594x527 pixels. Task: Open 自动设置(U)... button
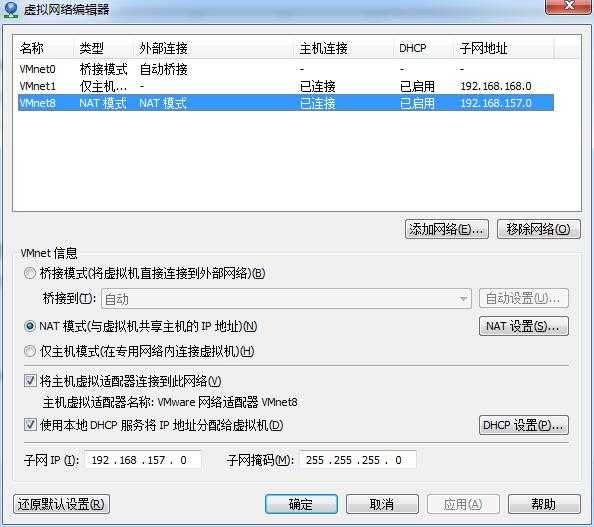pyautogui.click(x=524, y=299)
